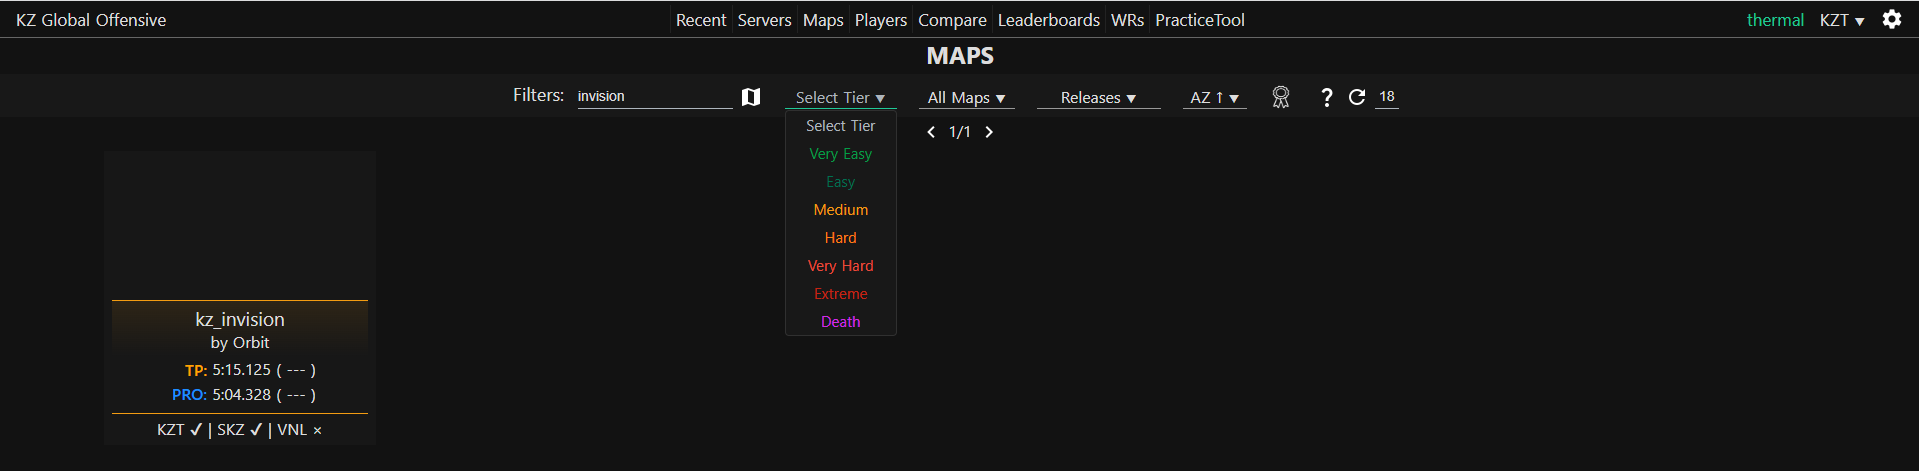The height and width of the screenshot is (471, 1919).
Task: Click the SKZ ✓ mode label on the kz_invision card
Action: tap(240, 430)
